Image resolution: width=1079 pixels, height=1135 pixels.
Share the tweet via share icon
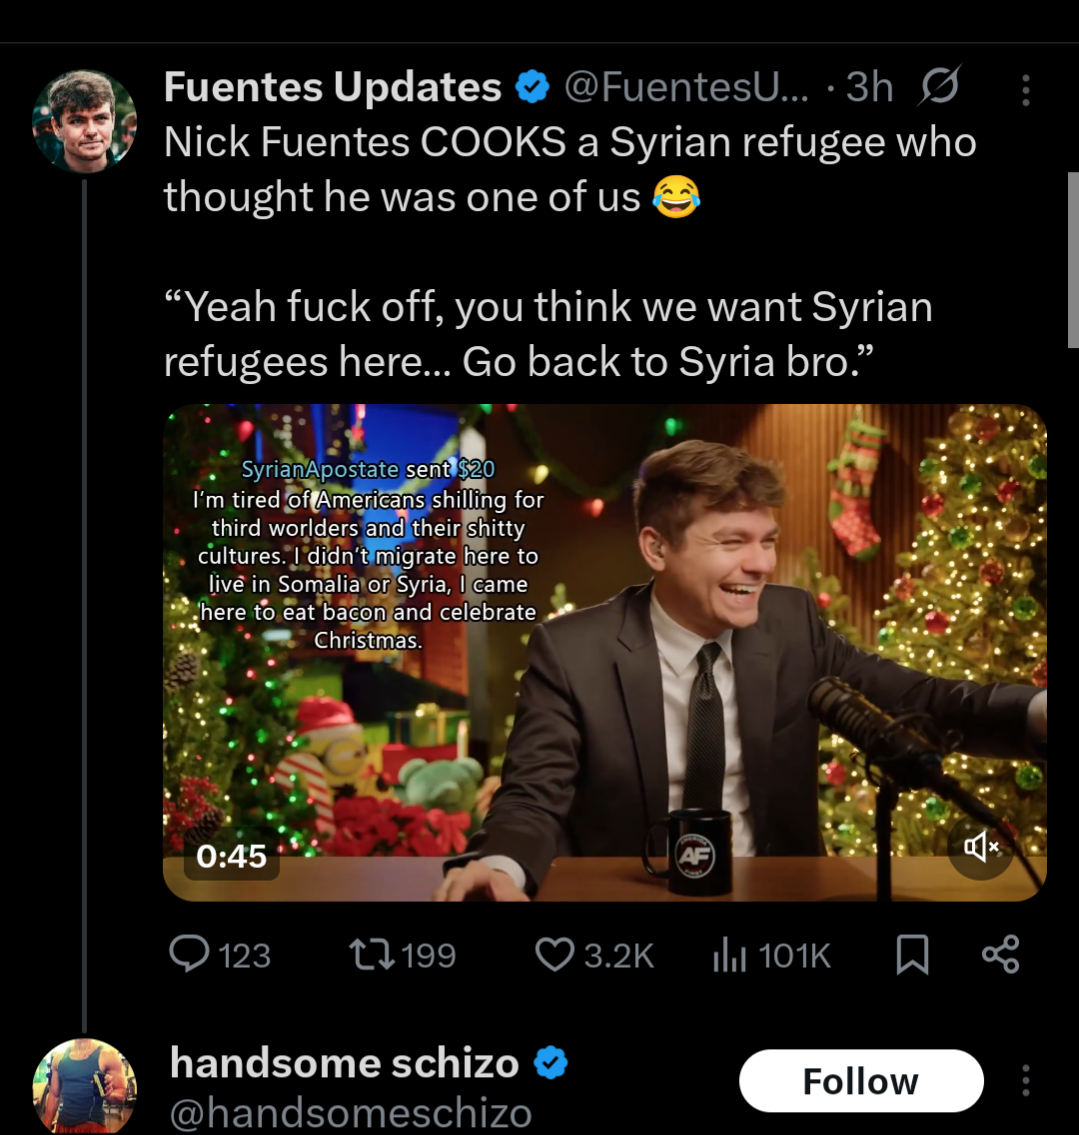point(1000,954)
